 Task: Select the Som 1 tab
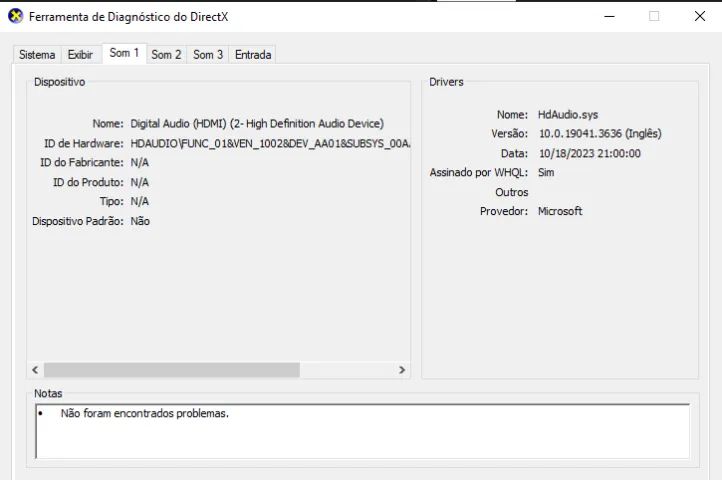124,53
